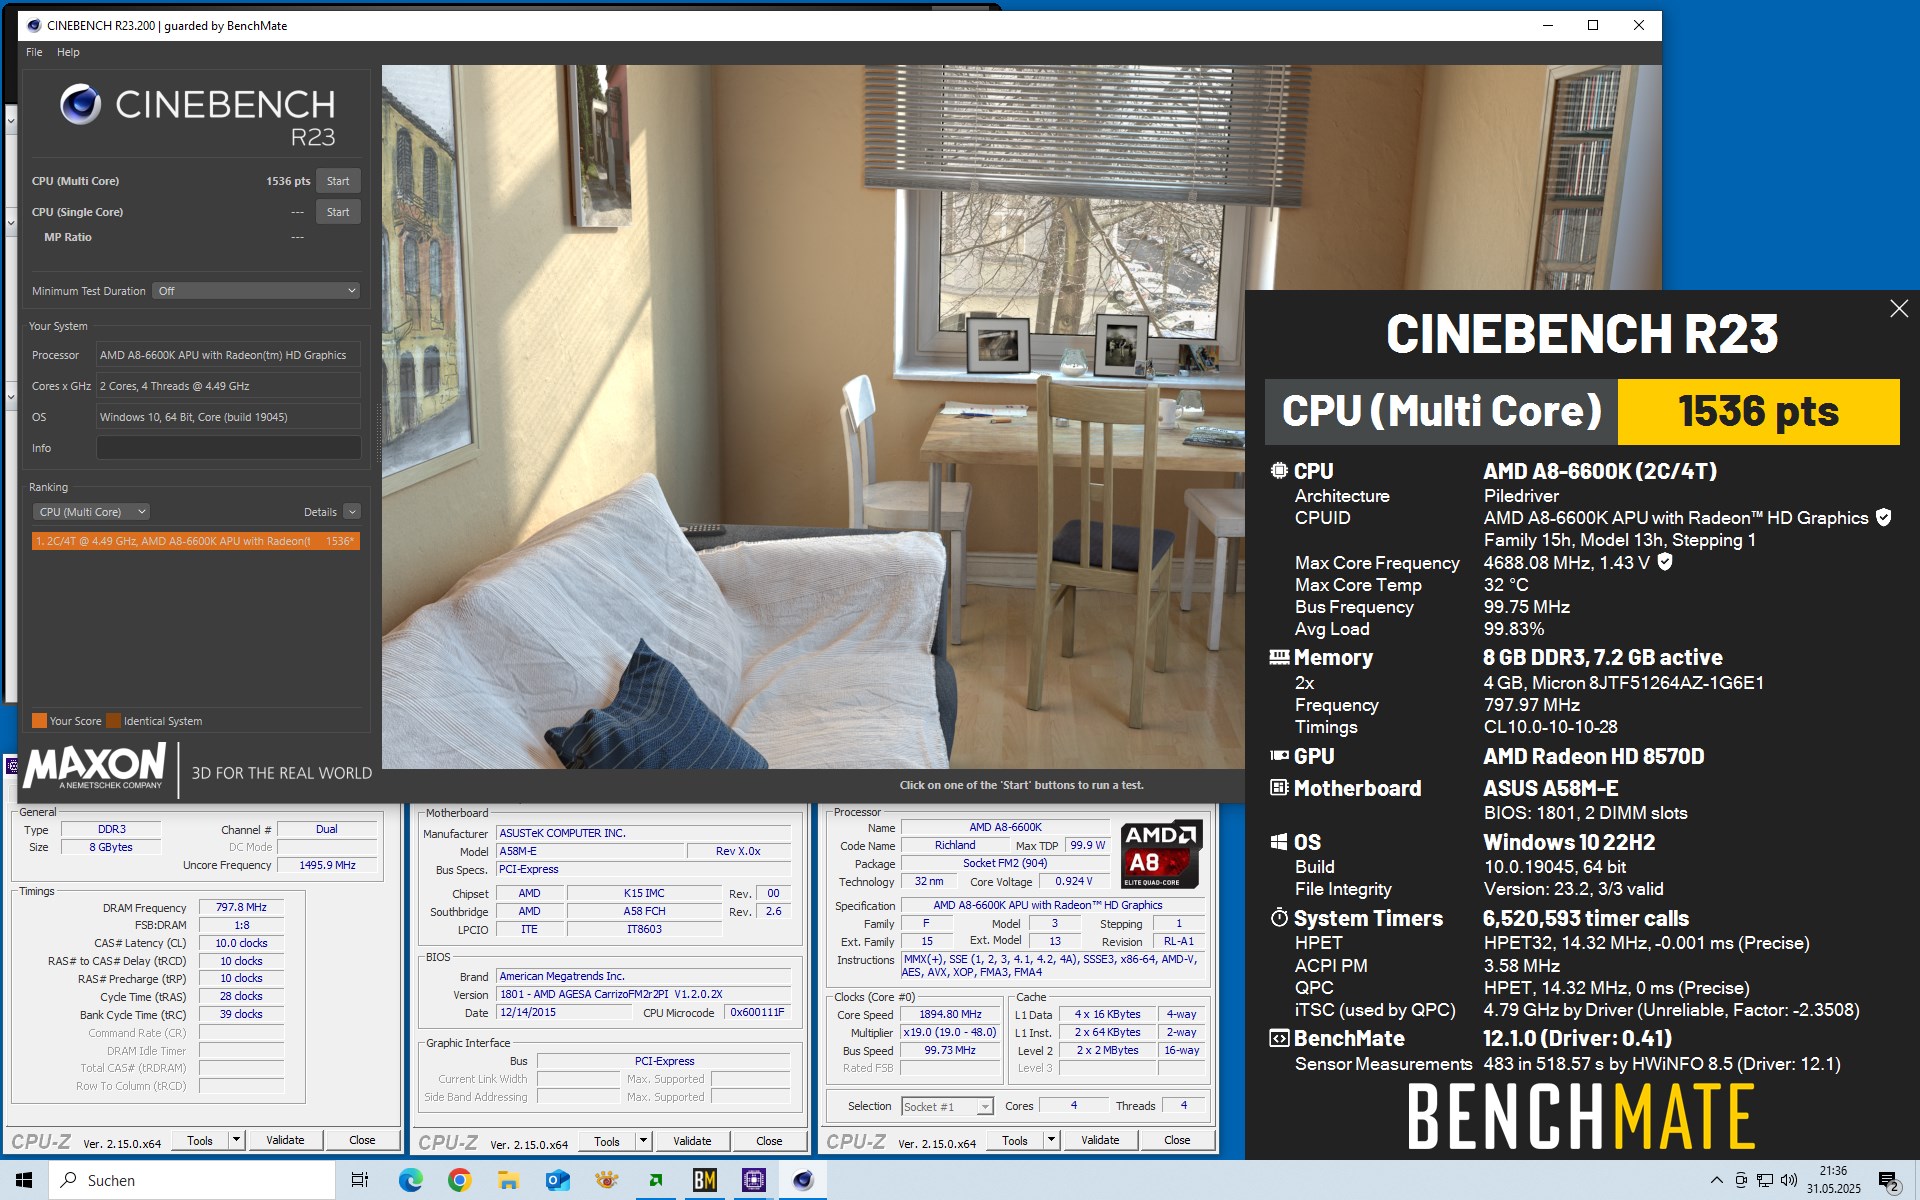1920x1200 pixels.
Task: Open Tools arrow in the middle CPU-Z window
Action: pyautogui.click(x=644, y=1141)
